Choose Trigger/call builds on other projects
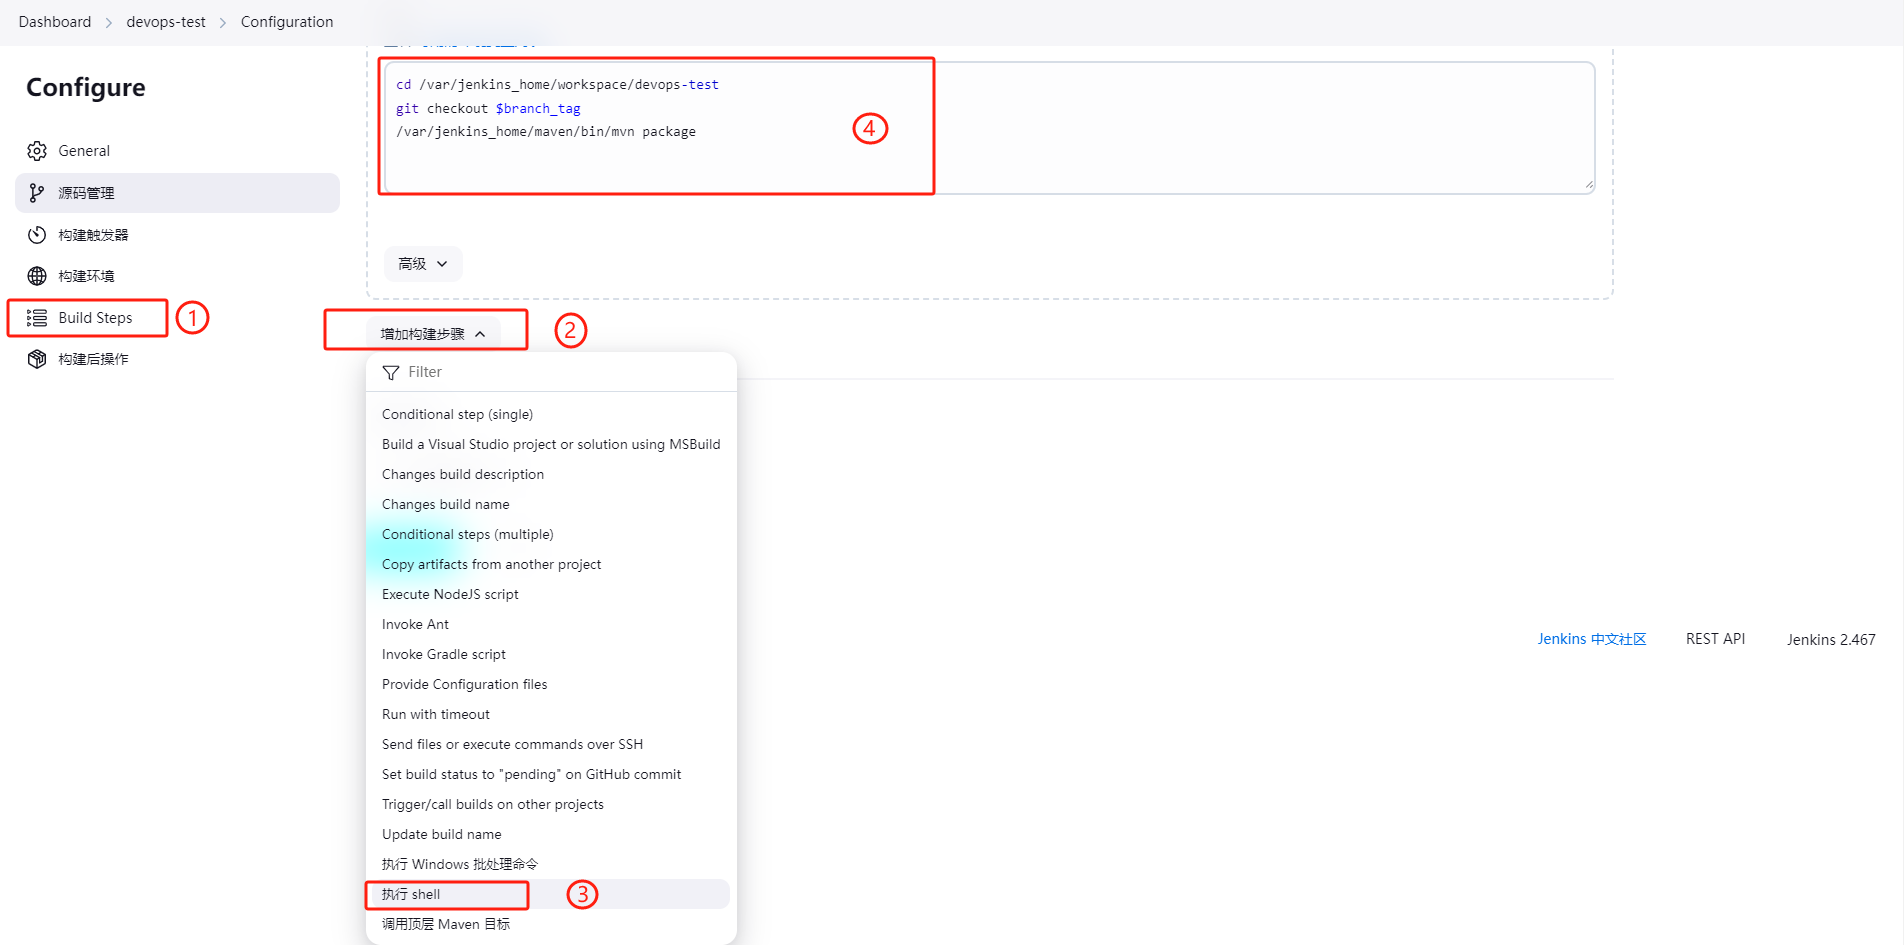Screen dimensions: 1904x945 pyautogui.click(x=551, y=804)
